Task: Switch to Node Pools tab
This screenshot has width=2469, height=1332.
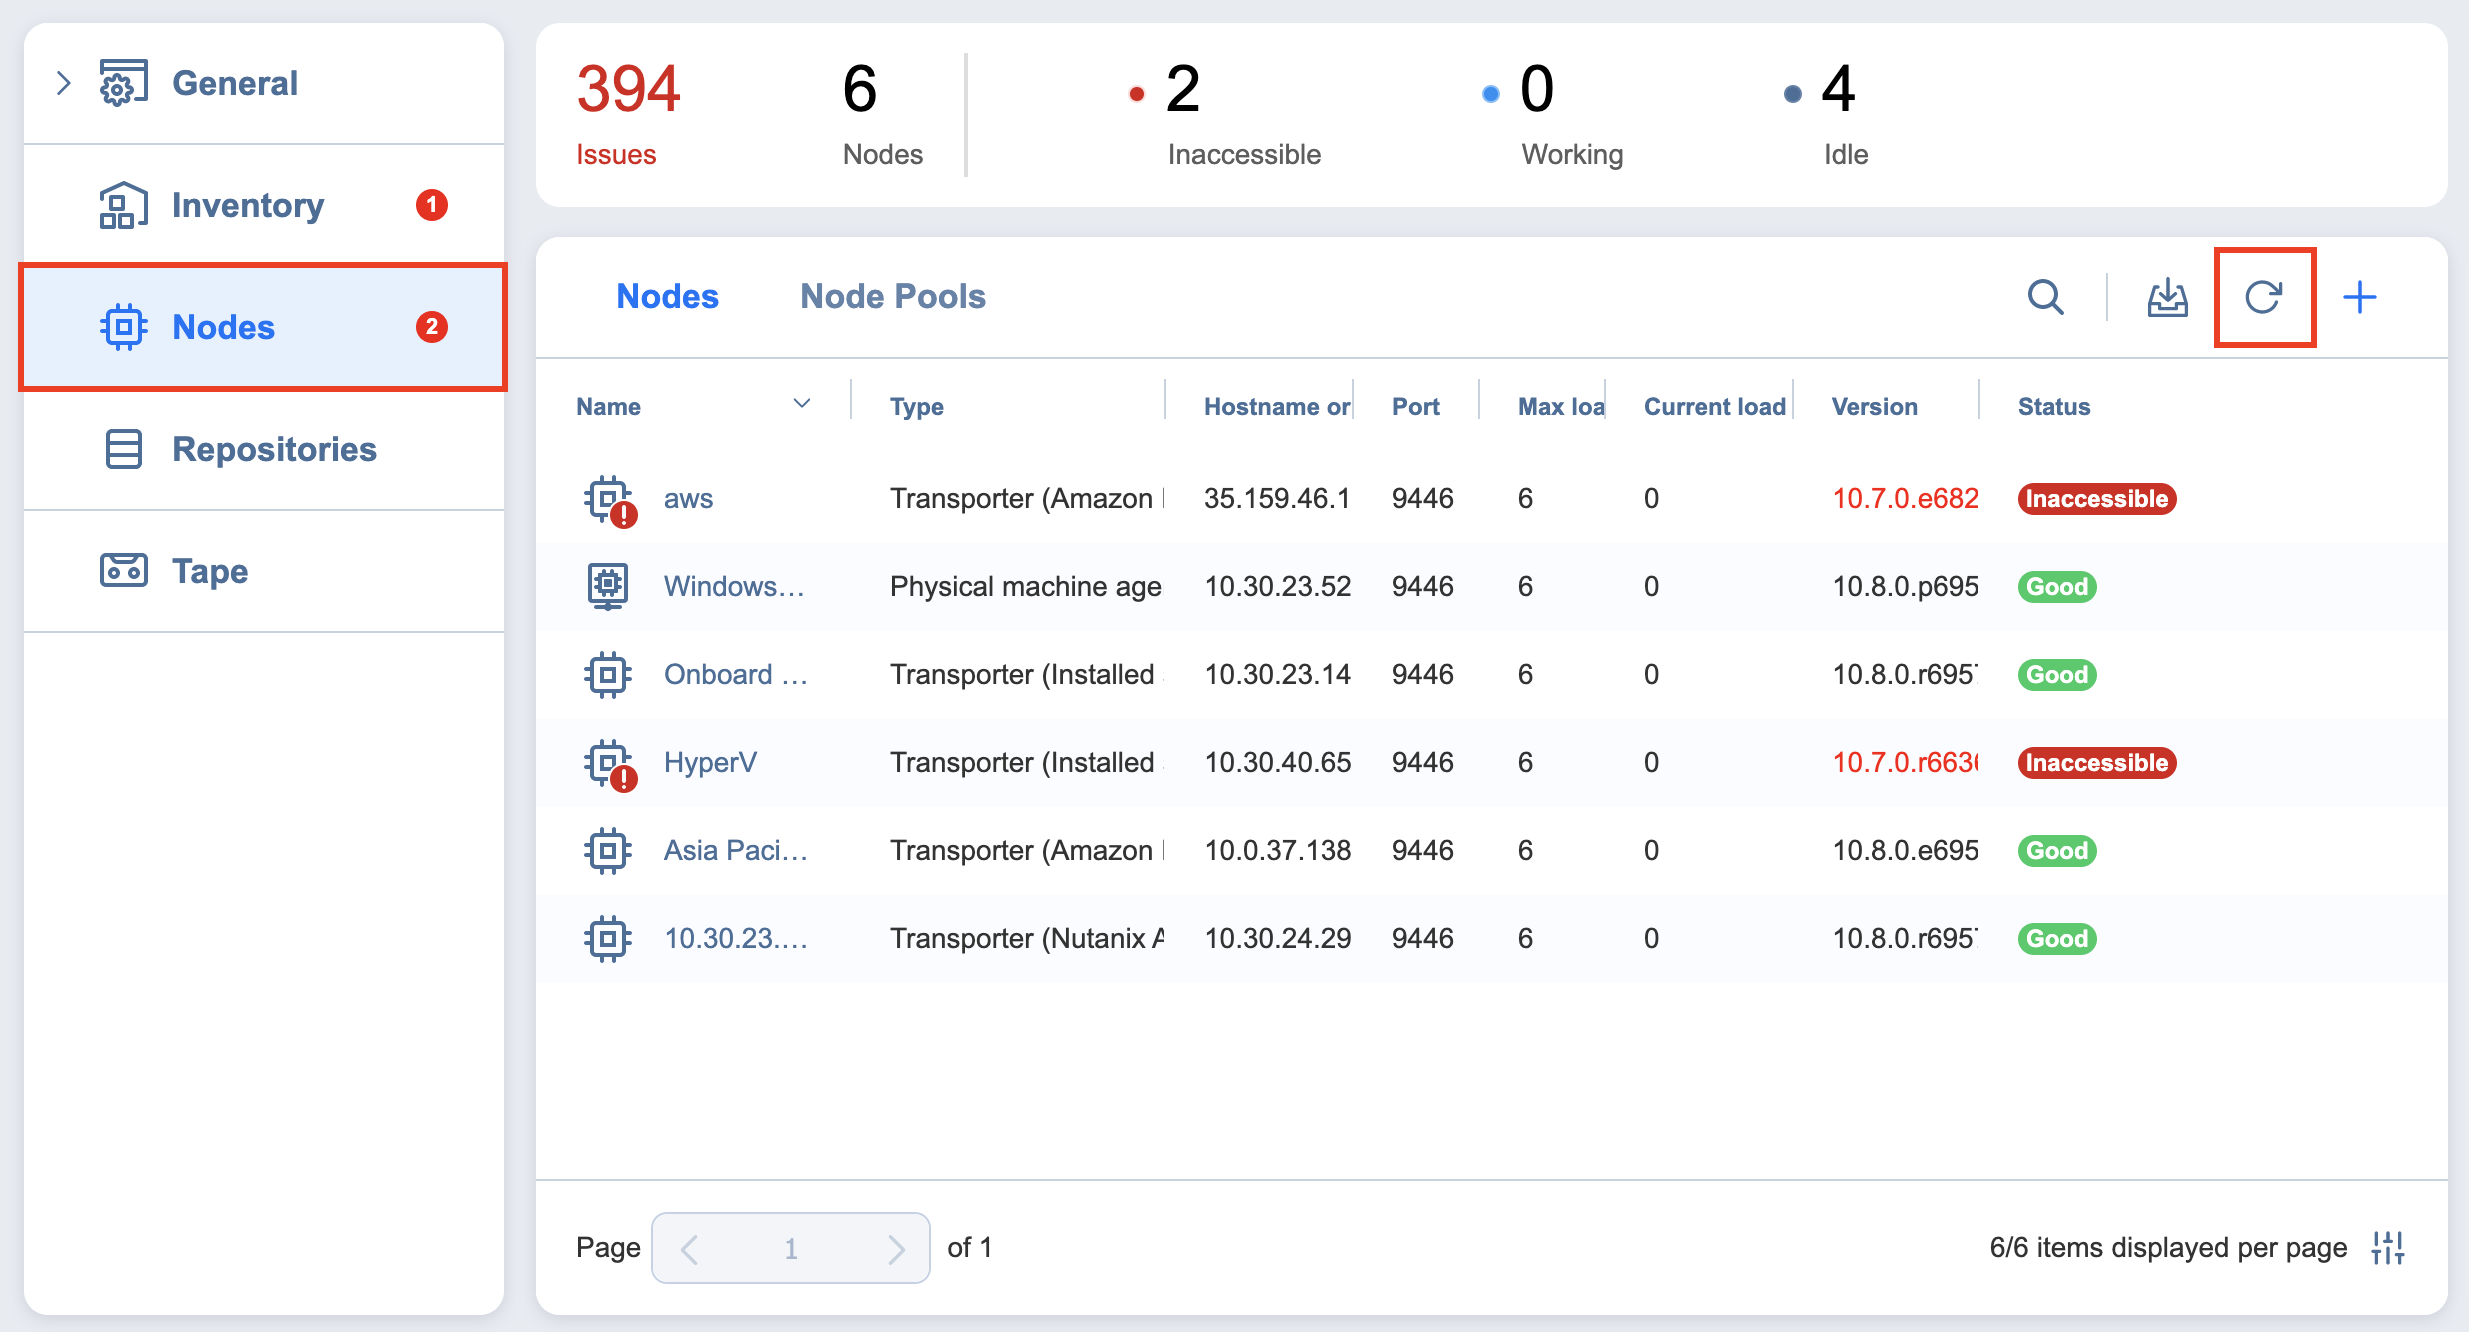Action: coord(892,297)
